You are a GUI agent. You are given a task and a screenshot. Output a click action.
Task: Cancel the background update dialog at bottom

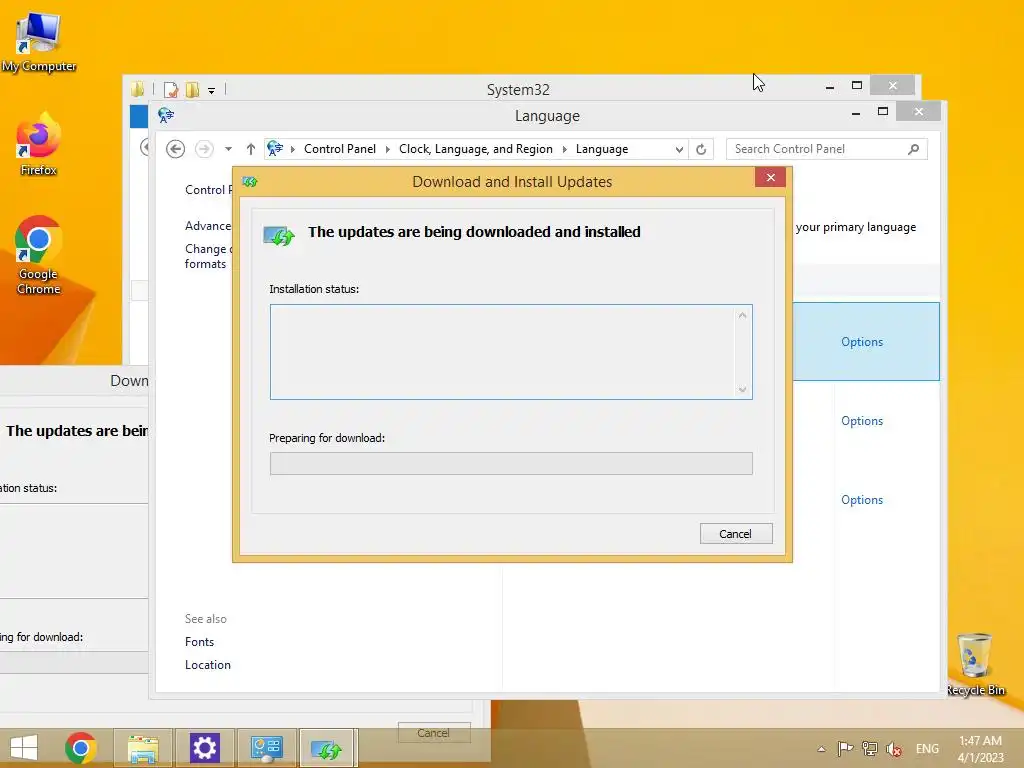click(434, 733)
